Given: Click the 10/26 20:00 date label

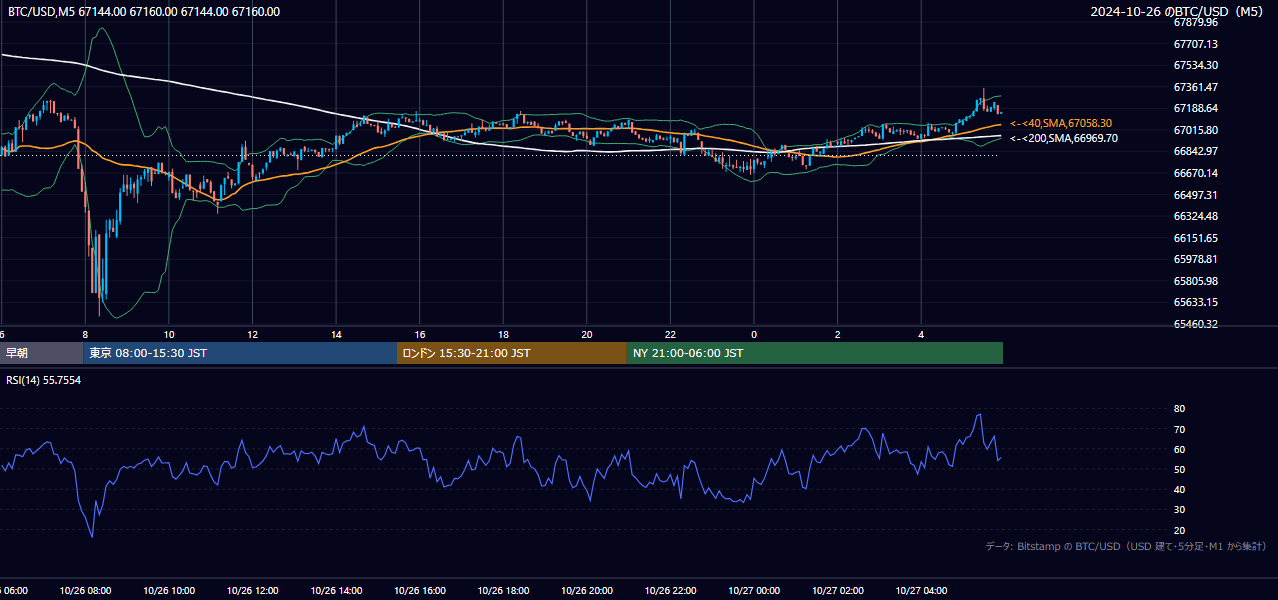Looking at the screenshot, I should click(x=587, y=591).
